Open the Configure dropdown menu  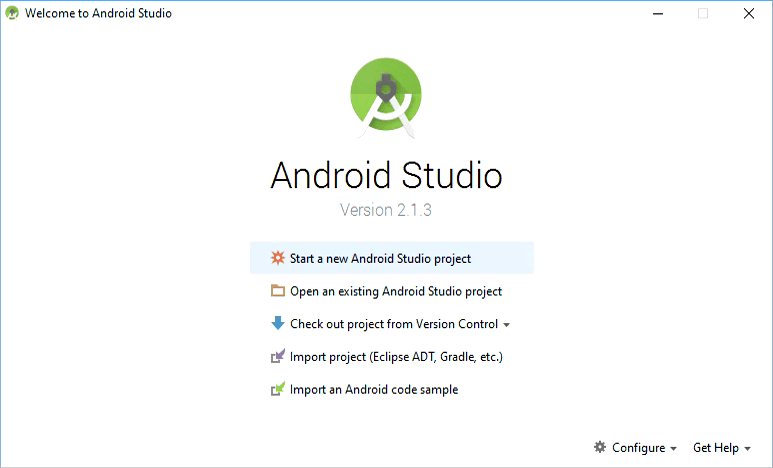point(635,447)
